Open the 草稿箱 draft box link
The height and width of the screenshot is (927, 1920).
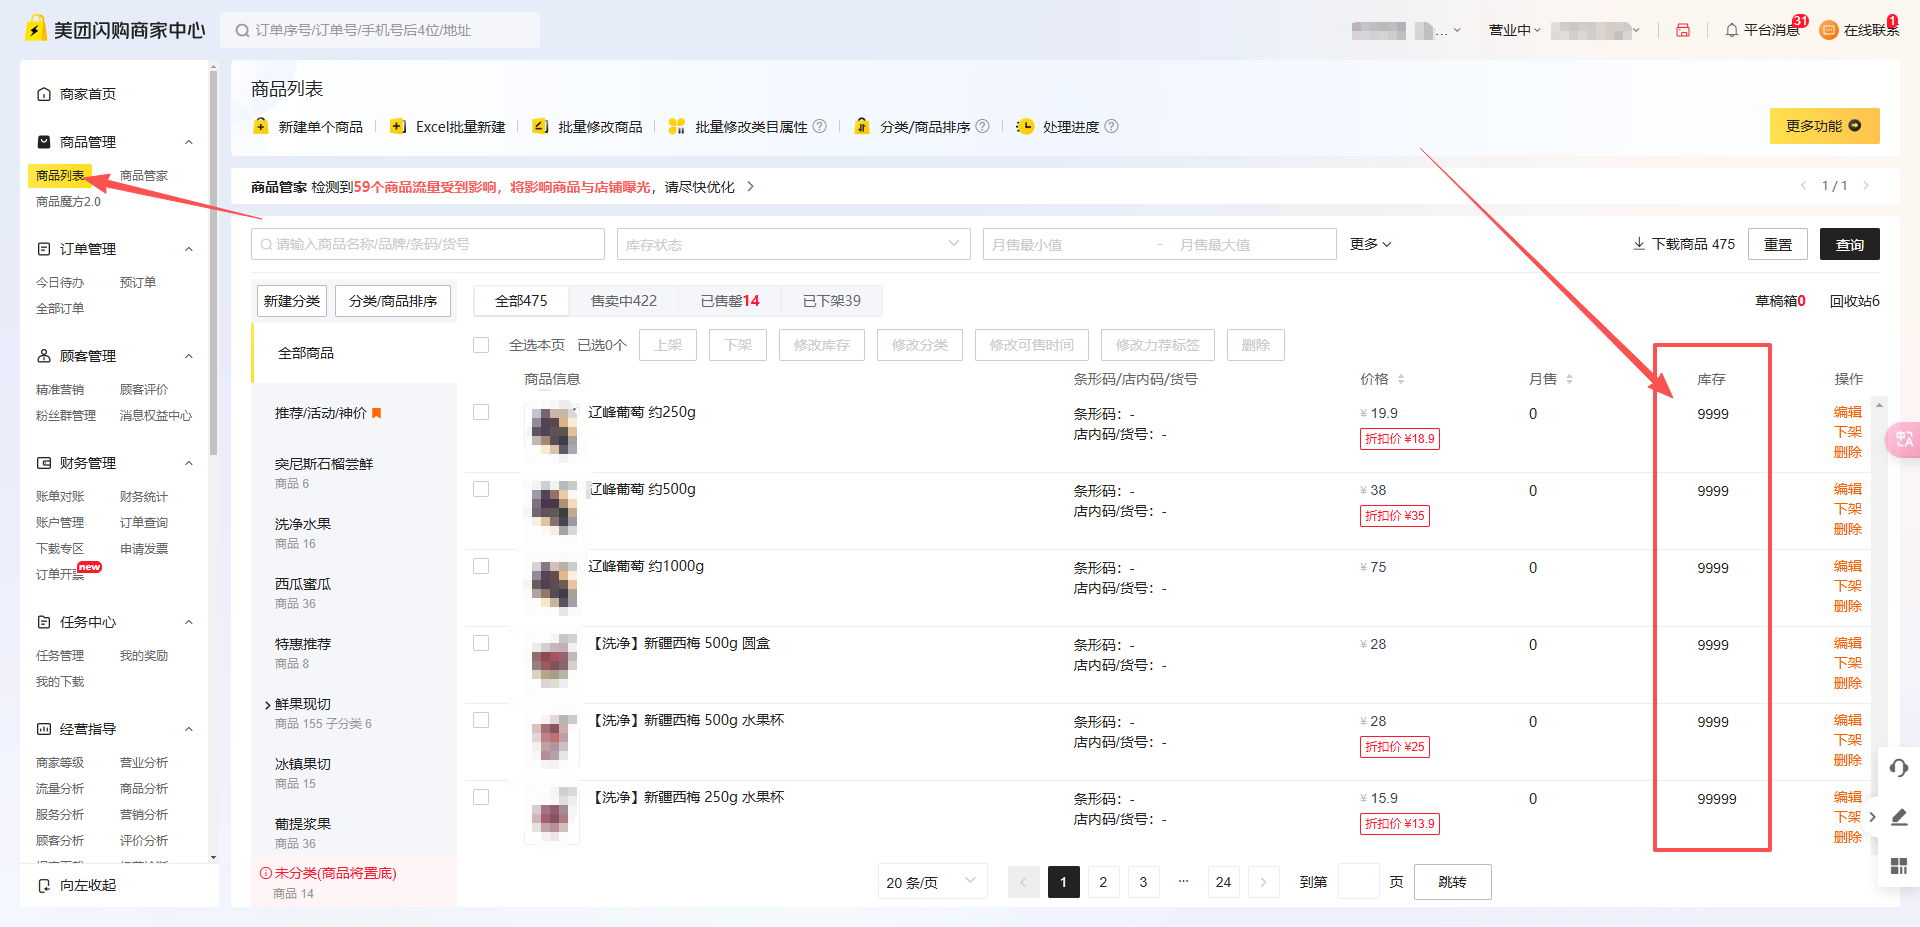pyautogui.click(x=1779, y=300)
